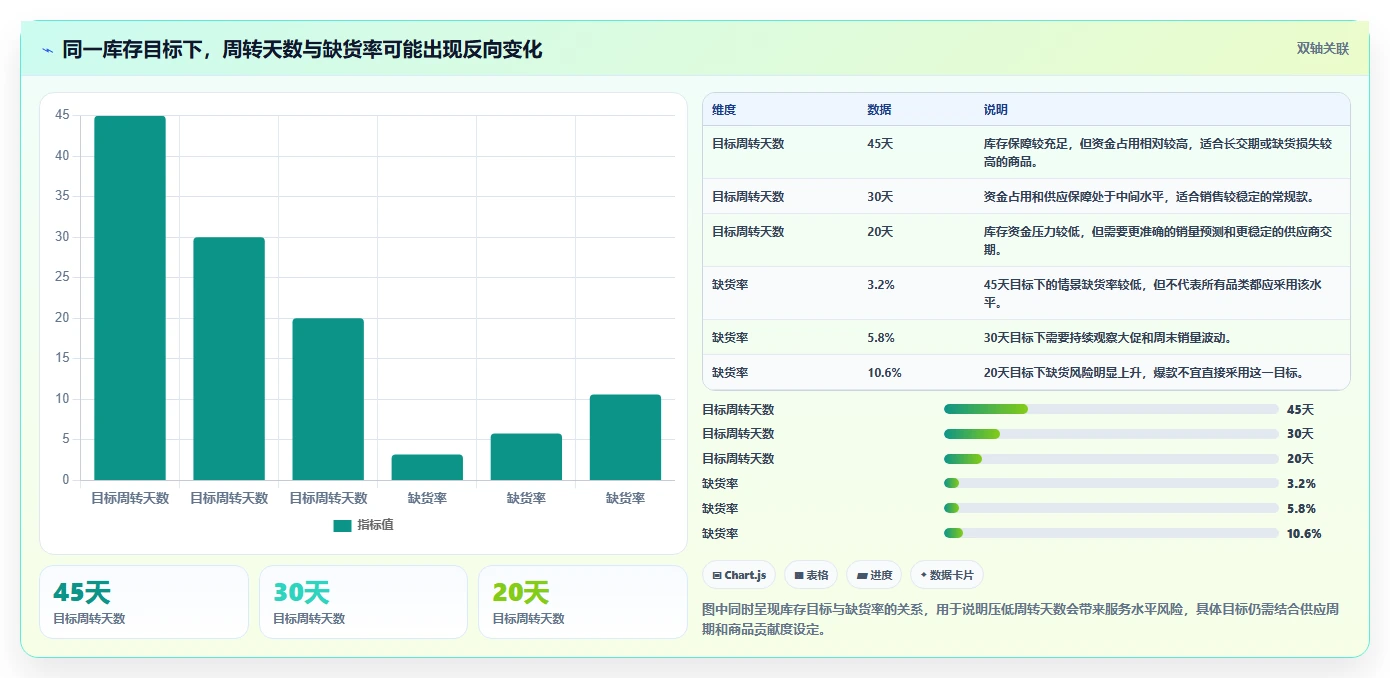Click the 5.8 缺货率 bar in the chart
1390x678 pixels.
[x=526, y=457]
